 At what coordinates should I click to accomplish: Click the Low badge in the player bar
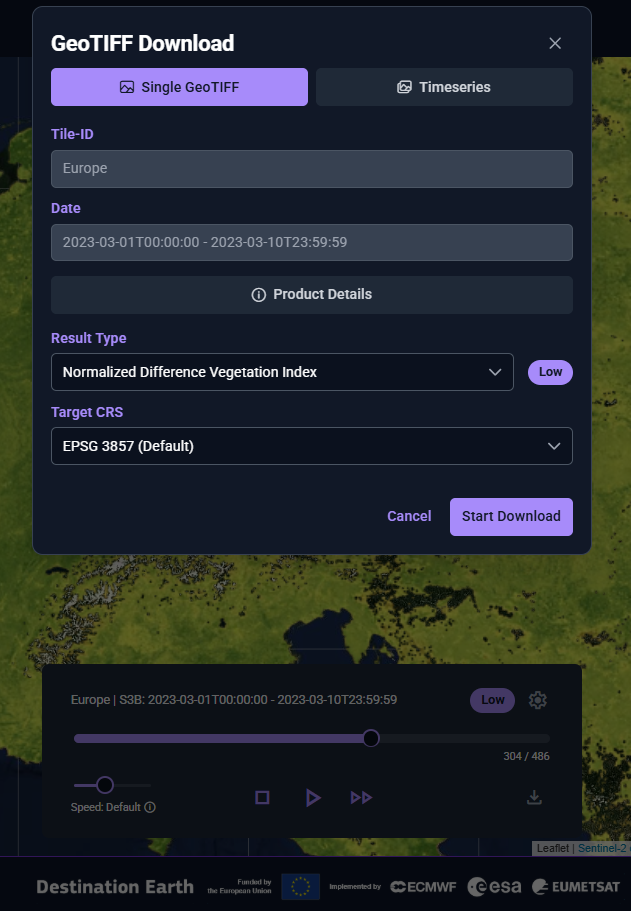pyautogui.click(x=492, y=700)
